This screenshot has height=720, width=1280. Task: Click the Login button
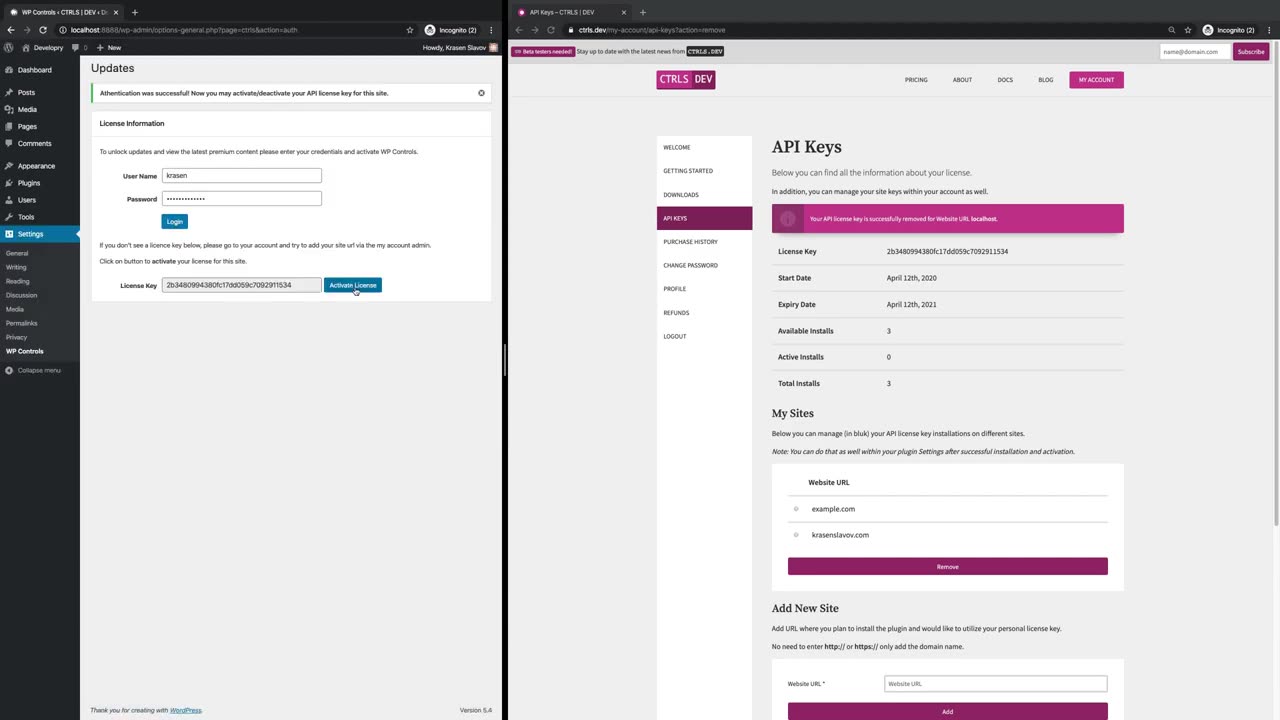tap(175, 221)
